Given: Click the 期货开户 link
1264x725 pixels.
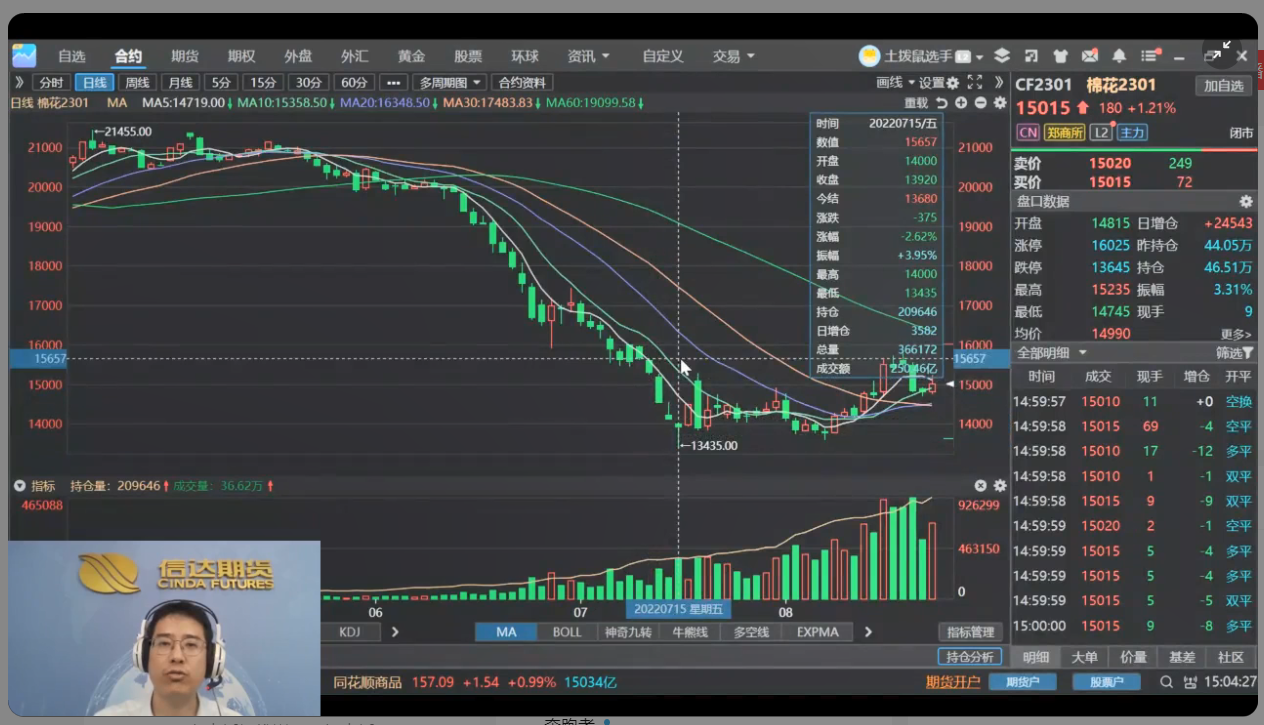Looking at the screenshot, I should coord(952,682).
